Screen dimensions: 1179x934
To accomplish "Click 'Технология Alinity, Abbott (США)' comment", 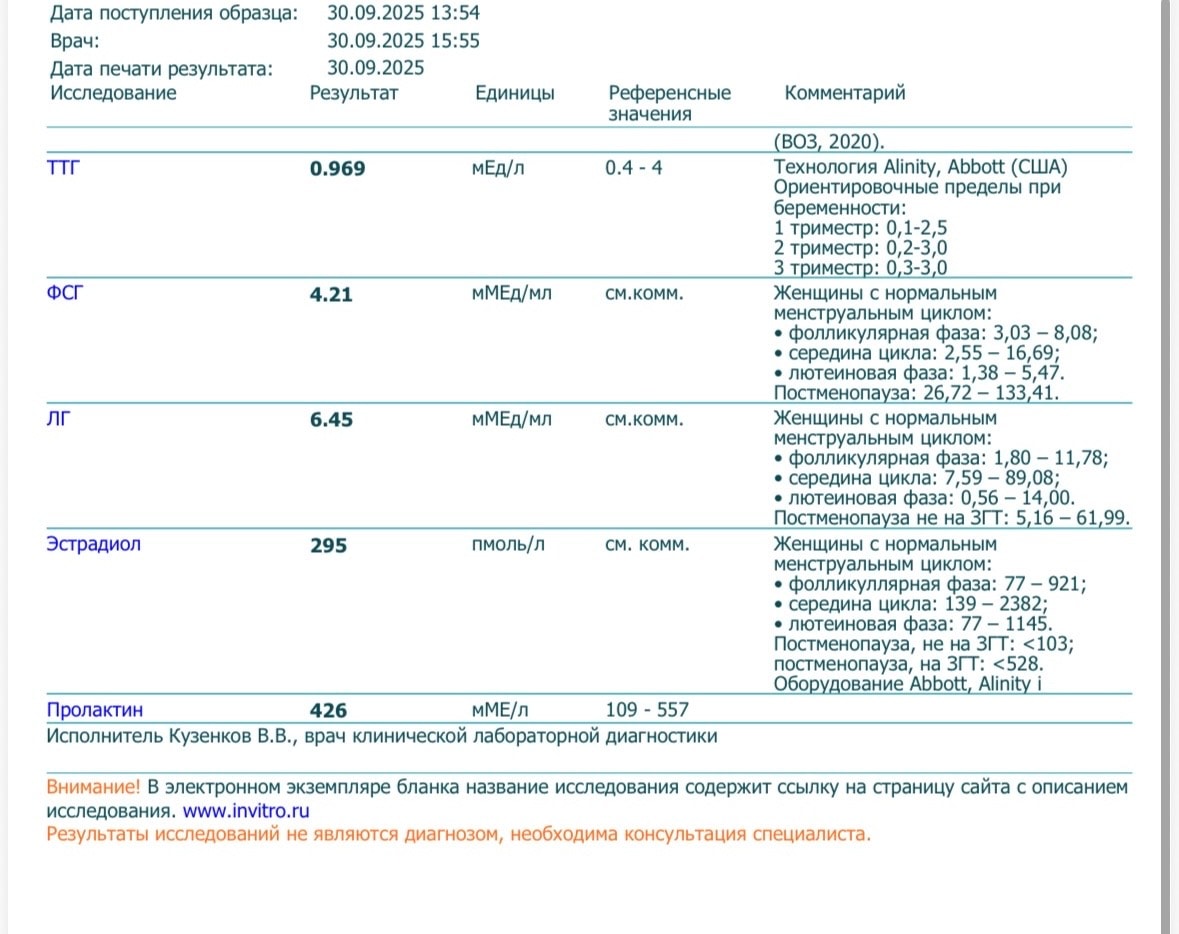I will (x=920, y=167).
